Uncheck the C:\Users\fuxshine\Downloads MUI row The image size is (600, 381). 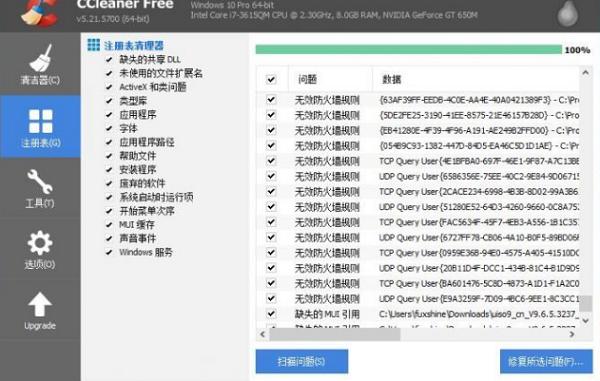click(x=271, y=314)
